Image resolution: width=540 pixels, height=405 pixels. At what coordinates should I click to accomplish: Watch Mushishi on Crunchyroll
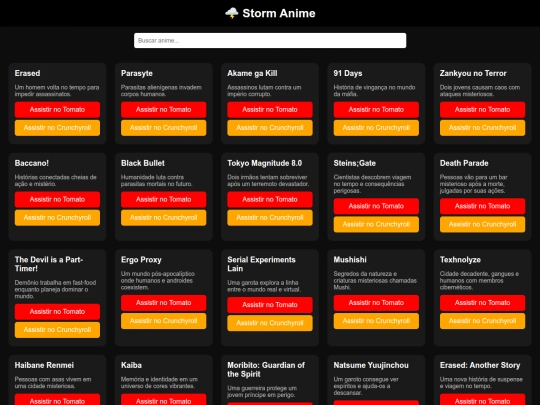coord(376,321)
